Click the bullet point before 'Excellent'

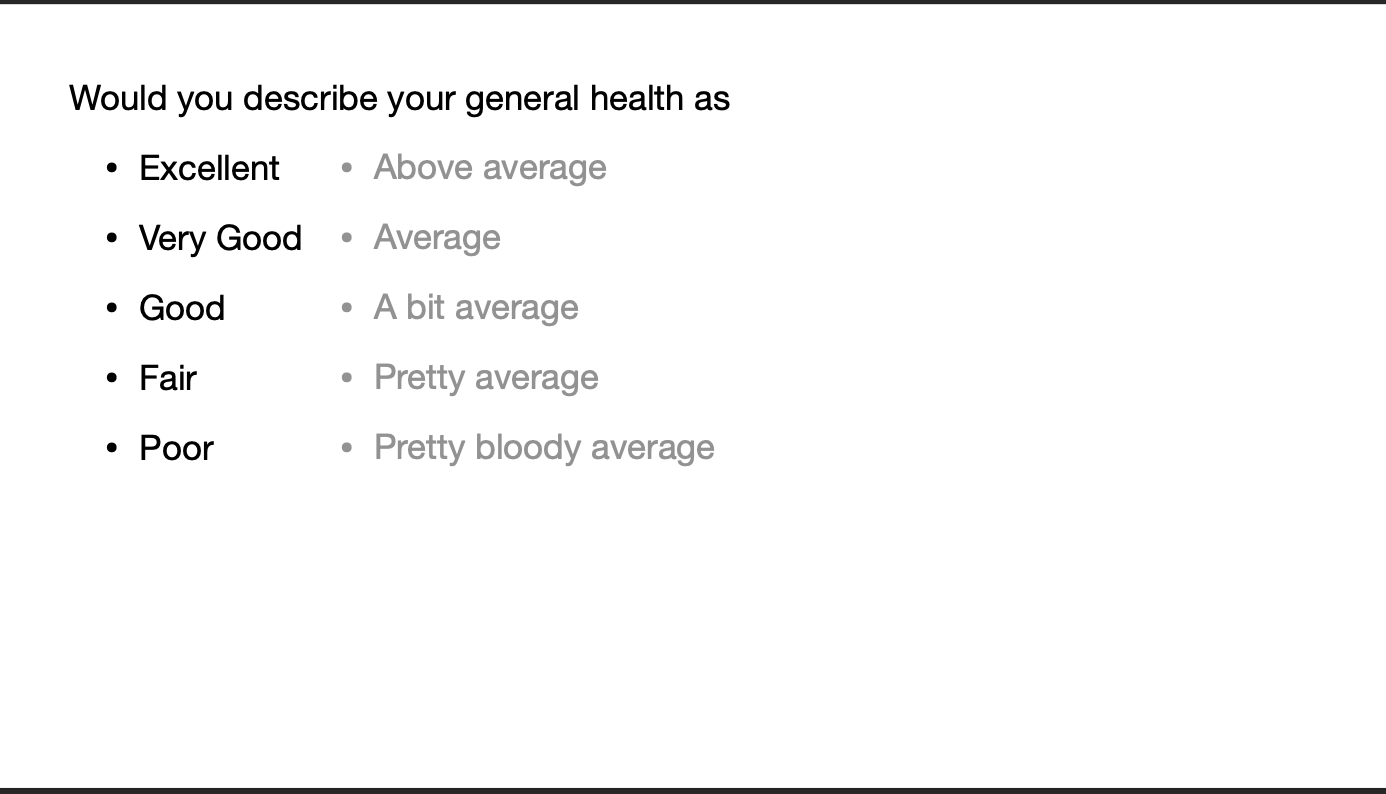(112, 168)
